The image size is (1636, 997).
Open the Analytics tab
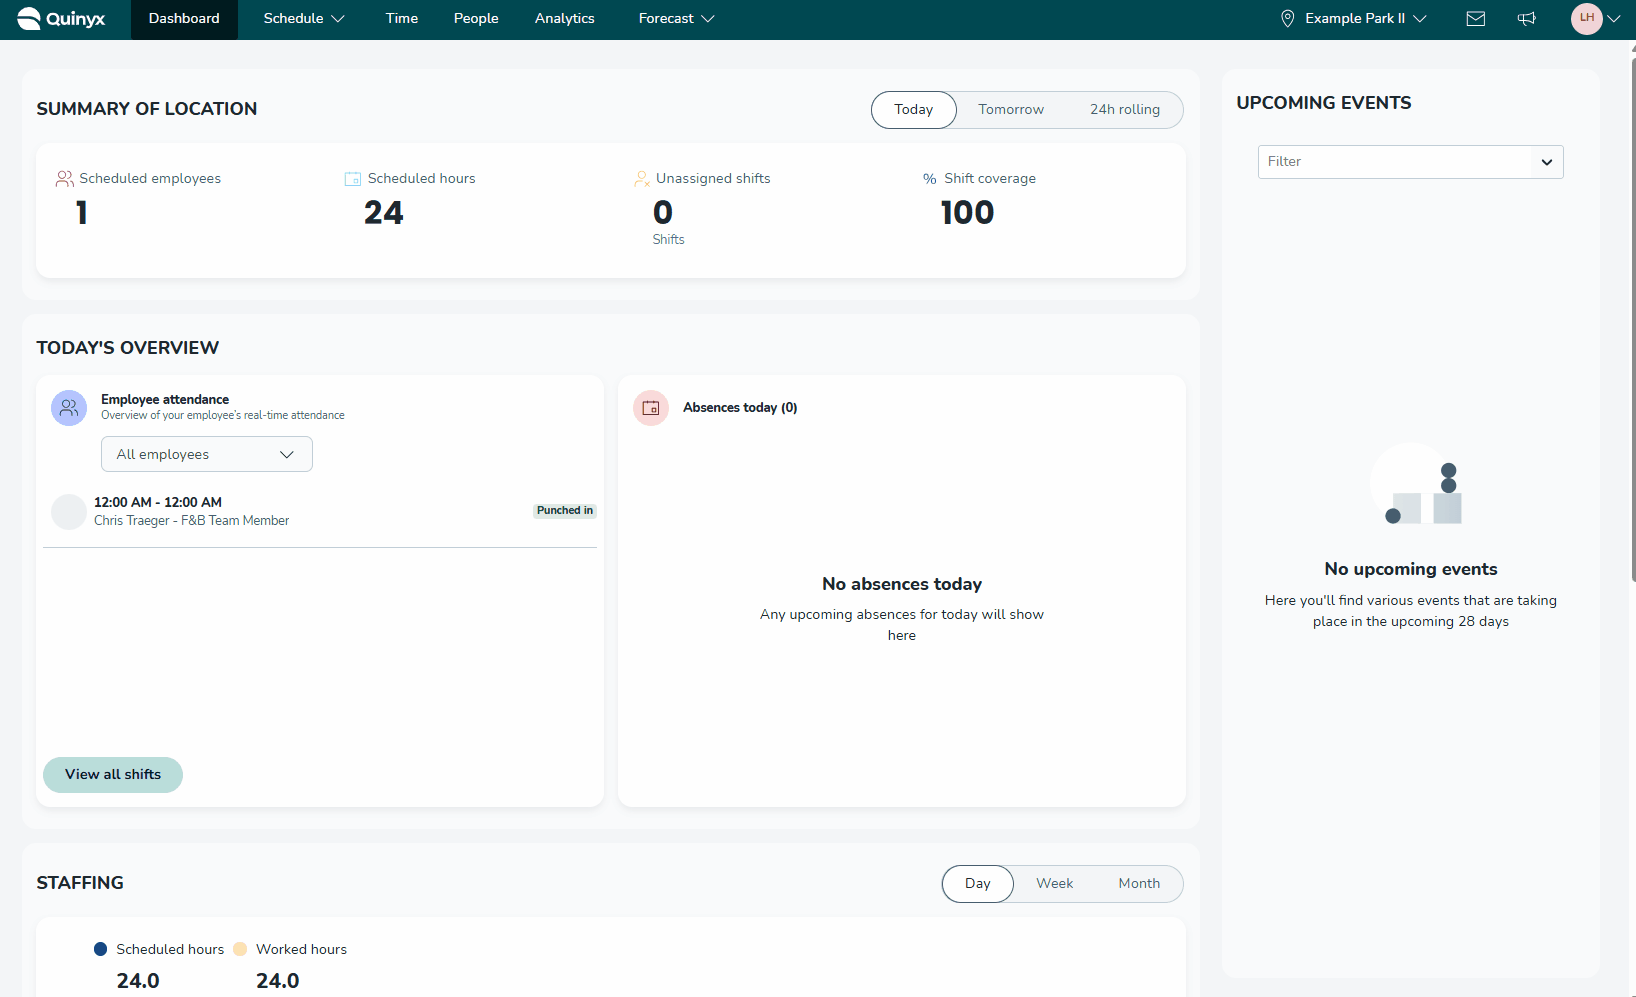[564, 19]
